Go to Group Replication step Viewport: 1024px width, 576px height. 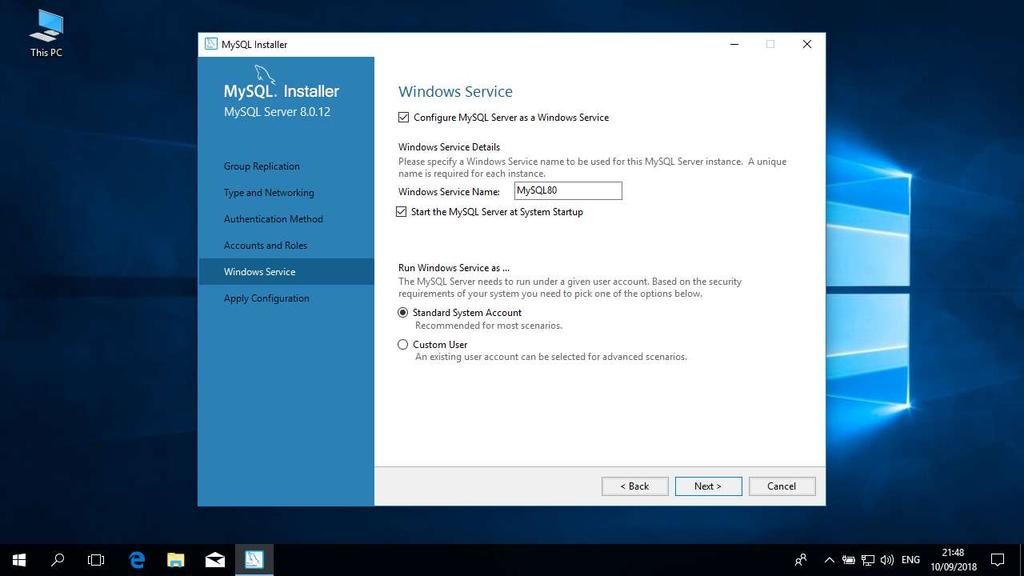click(x=262, y=166)
